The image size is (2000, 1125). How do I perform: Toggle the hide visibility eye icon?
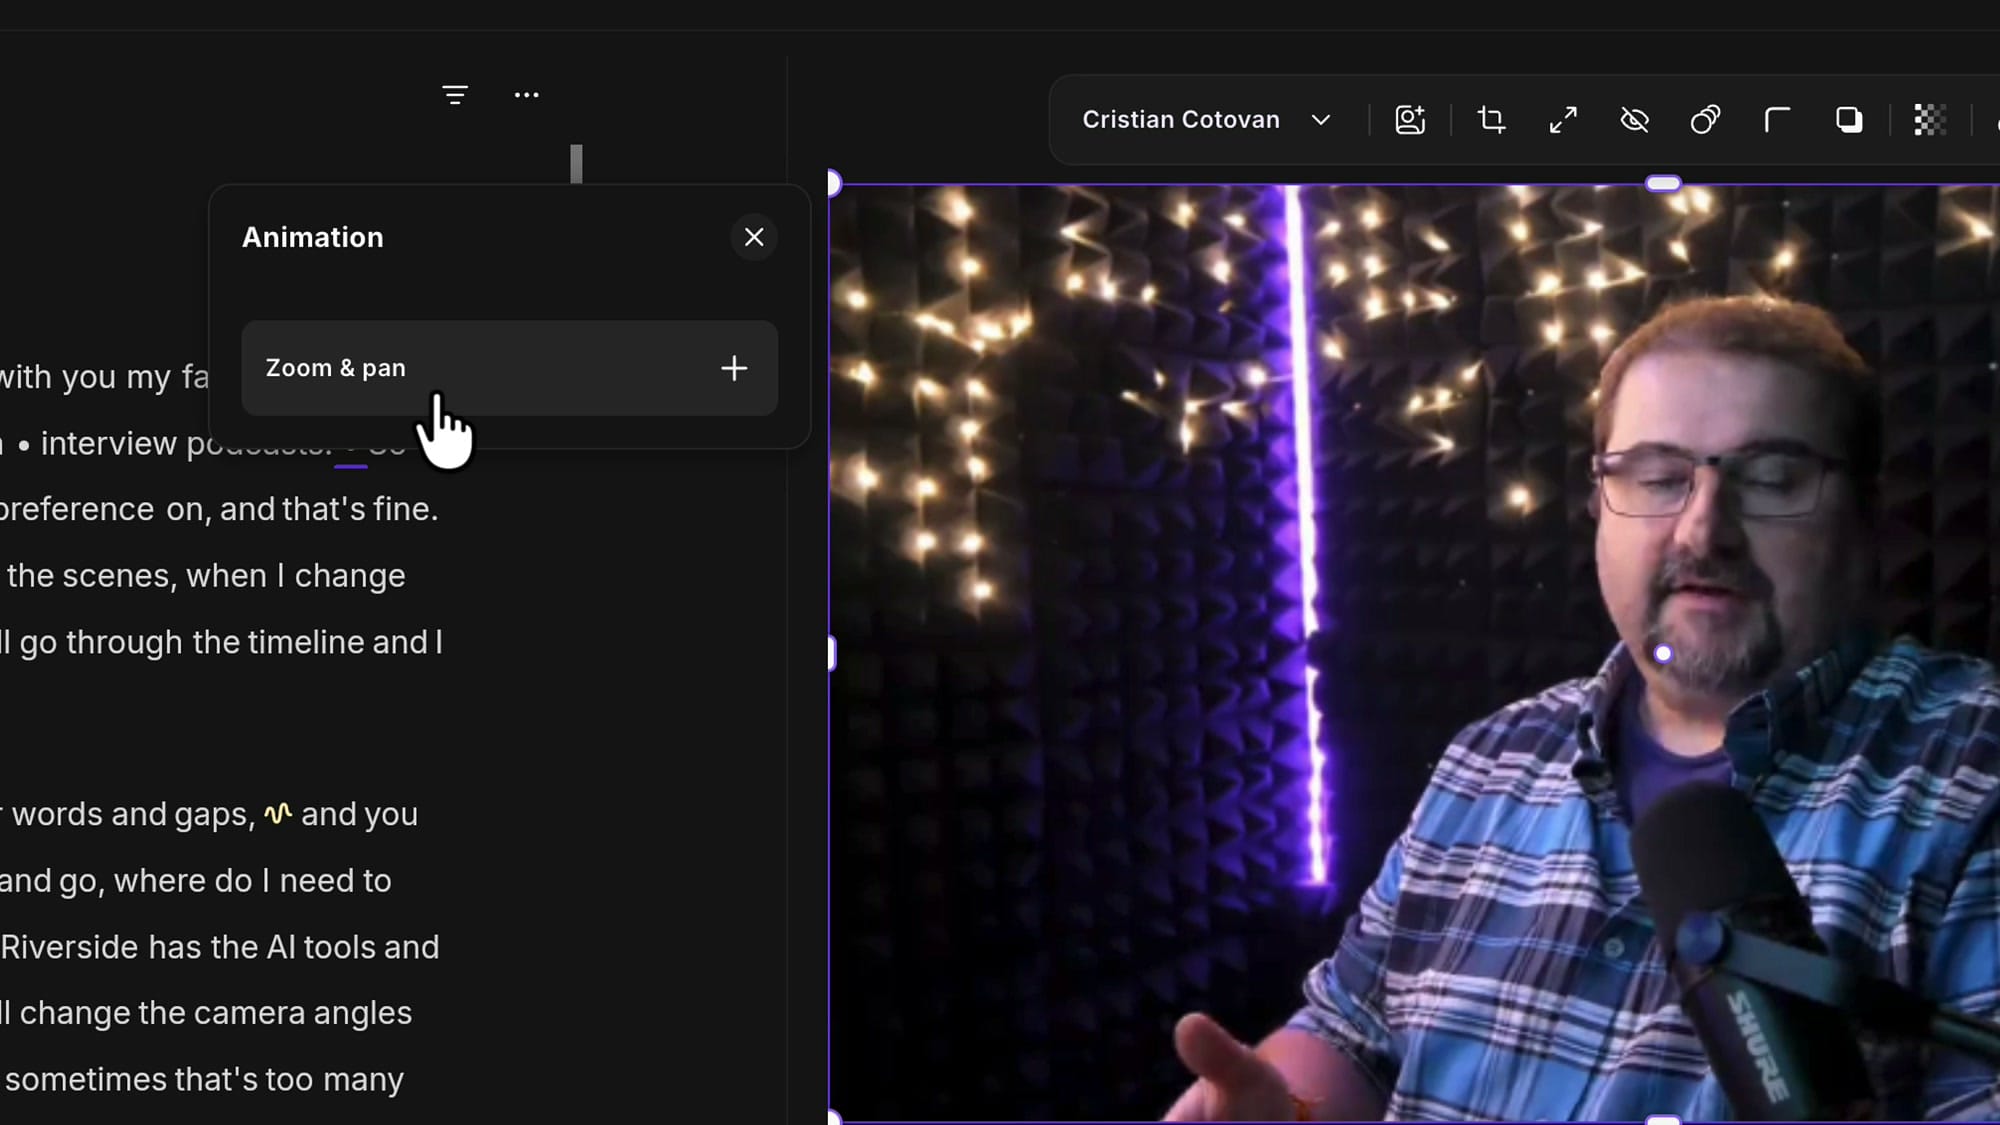pos(1634,120)
